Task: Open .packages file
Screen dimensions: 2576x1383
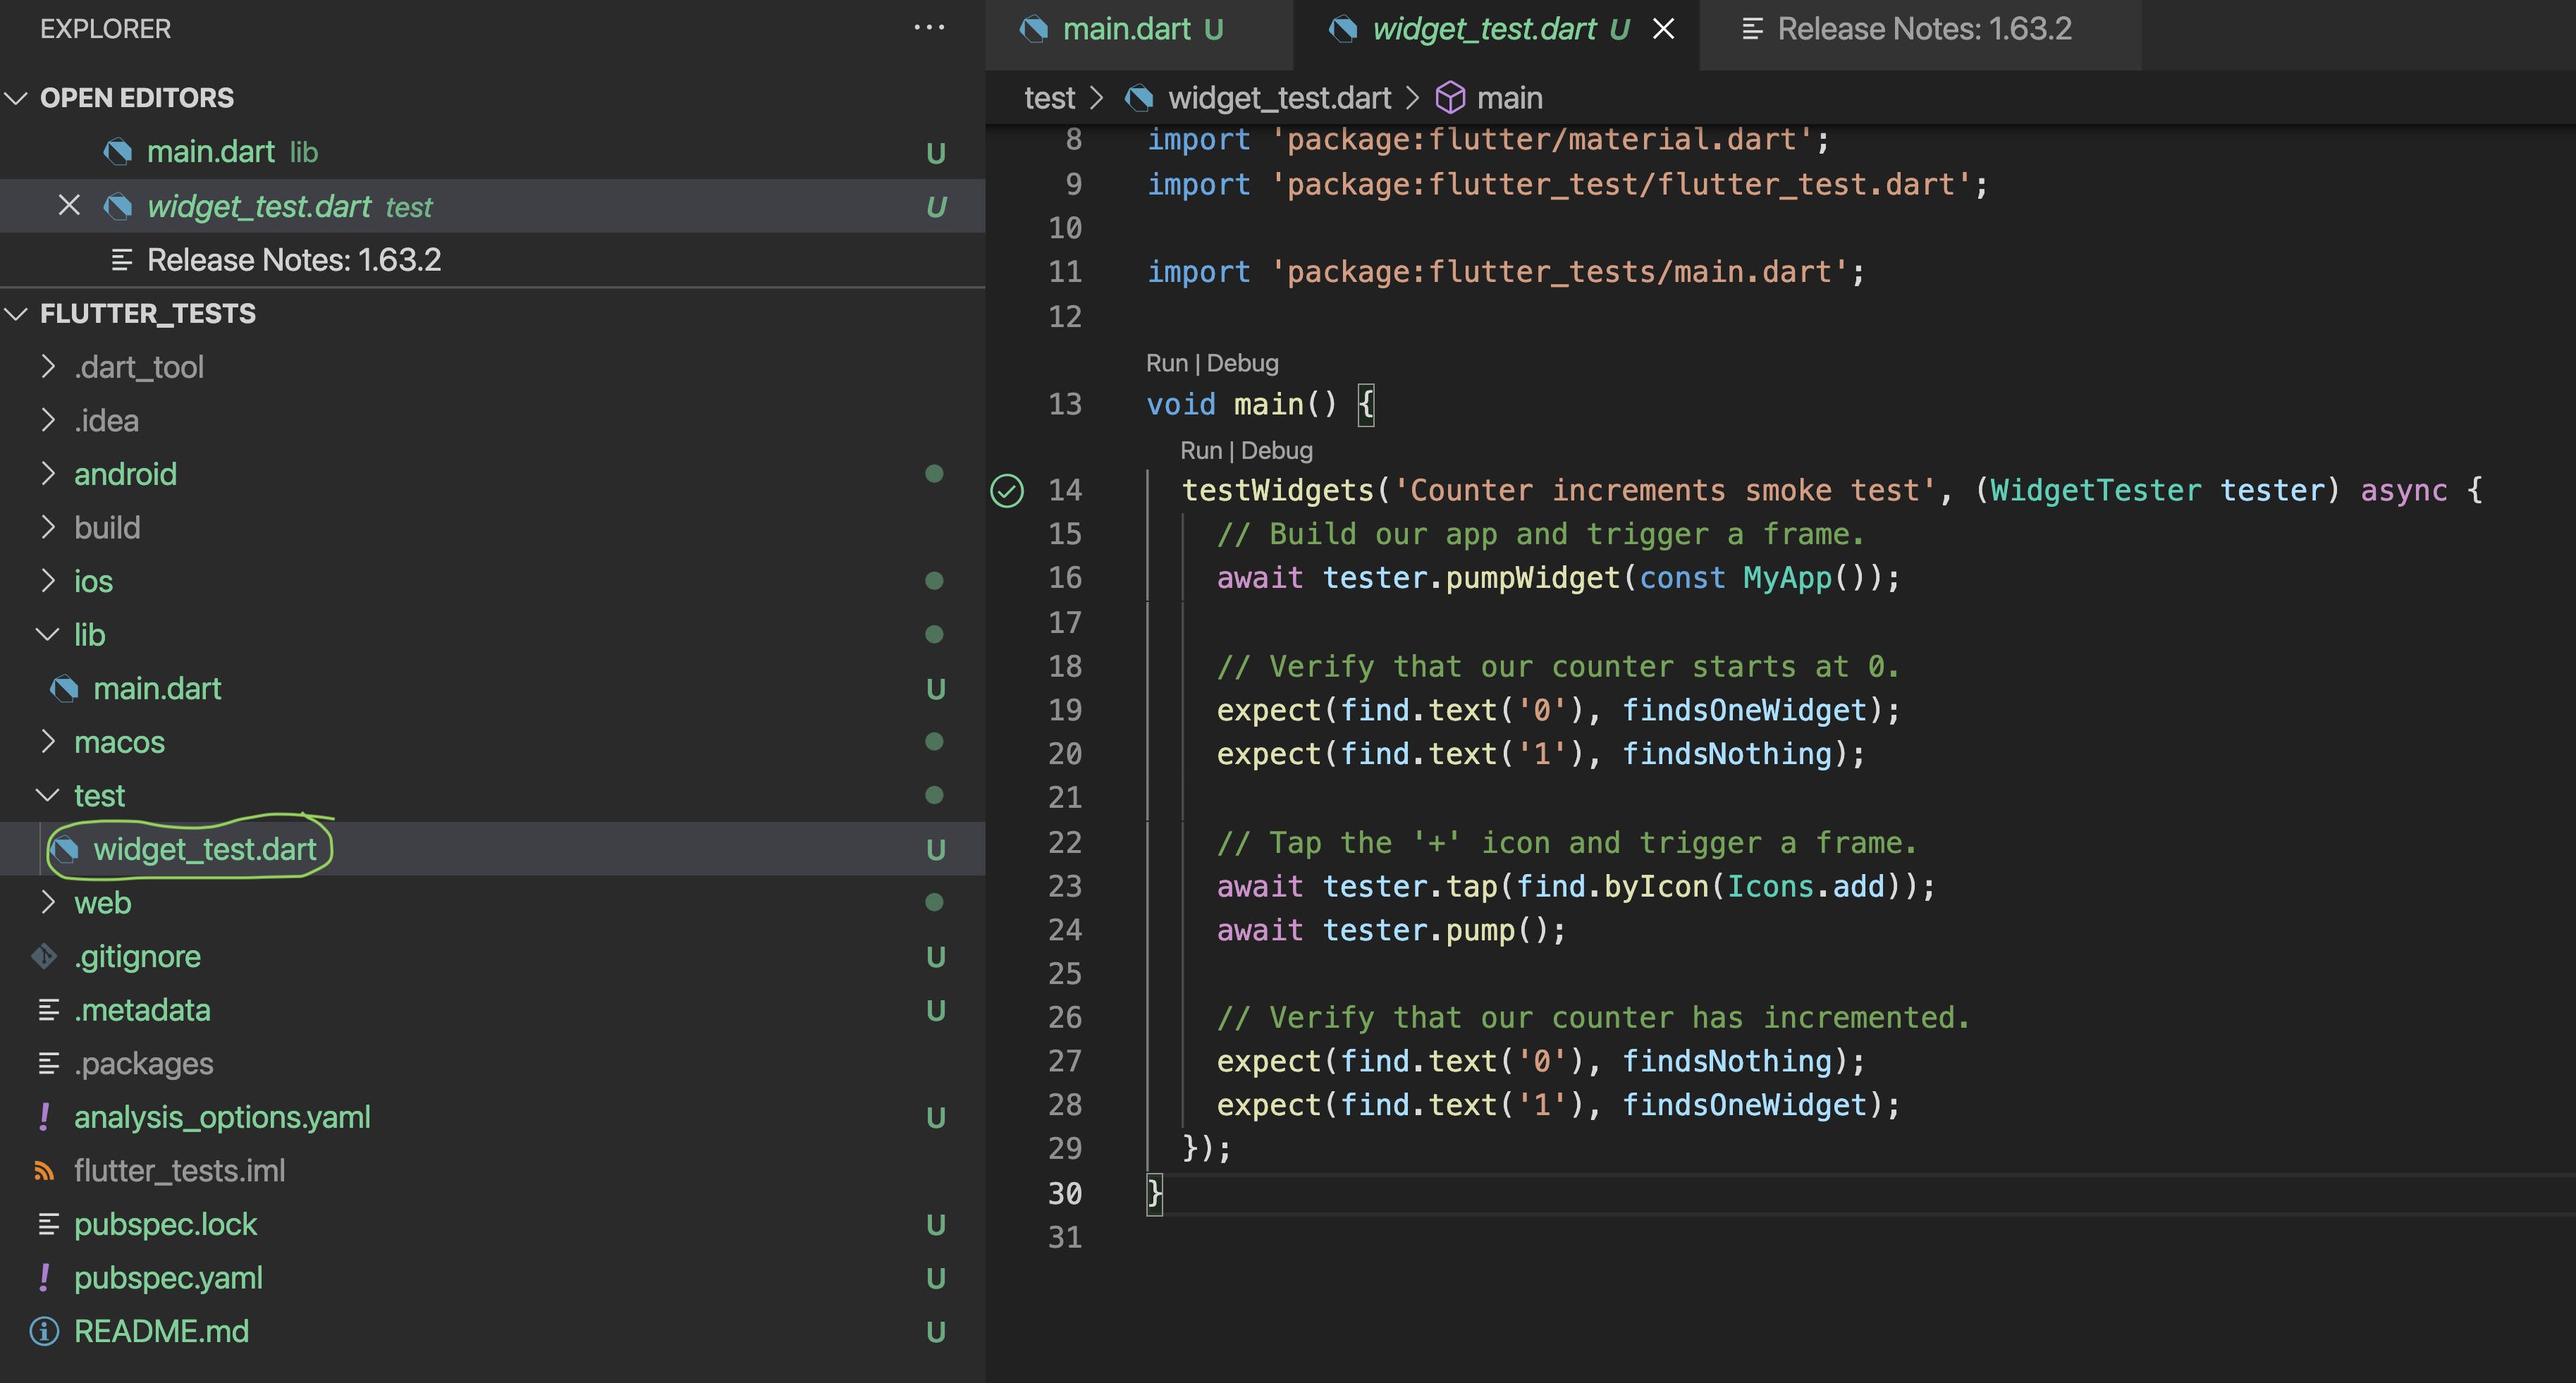Action: click(493, 1063)
